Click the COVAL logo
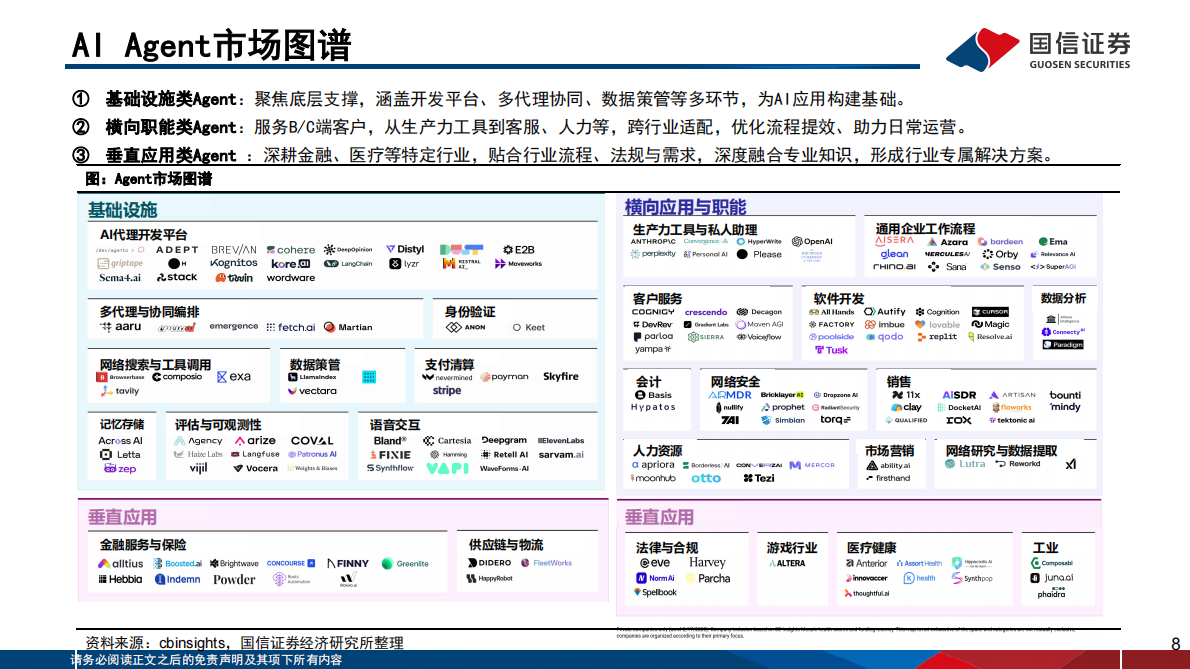 point(312,441)
